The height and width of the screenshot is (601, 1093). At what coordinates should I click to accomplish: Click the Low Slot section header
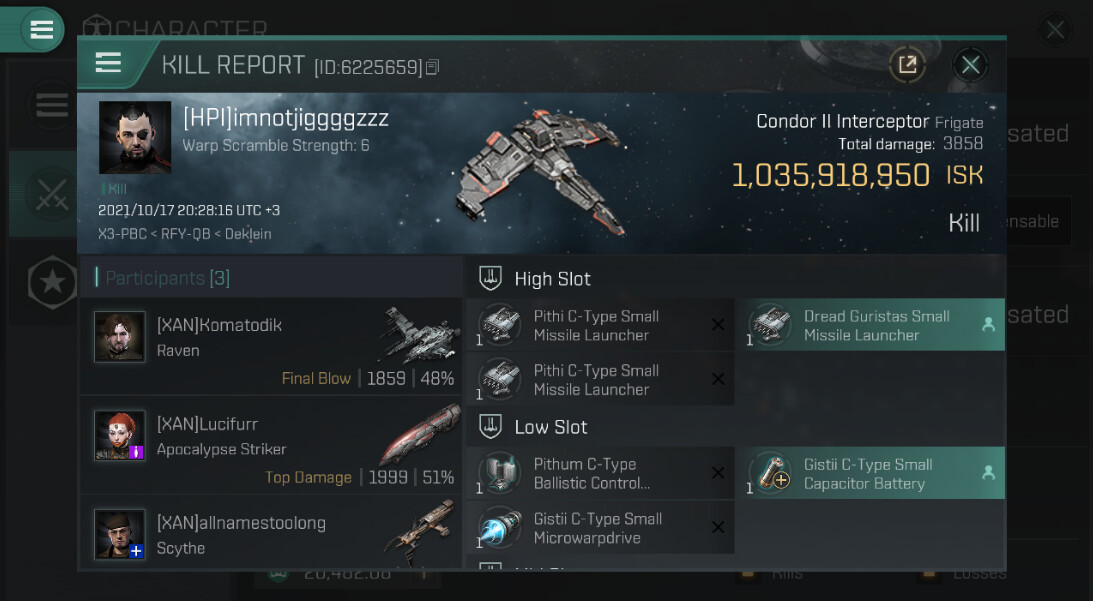[551, 427]
